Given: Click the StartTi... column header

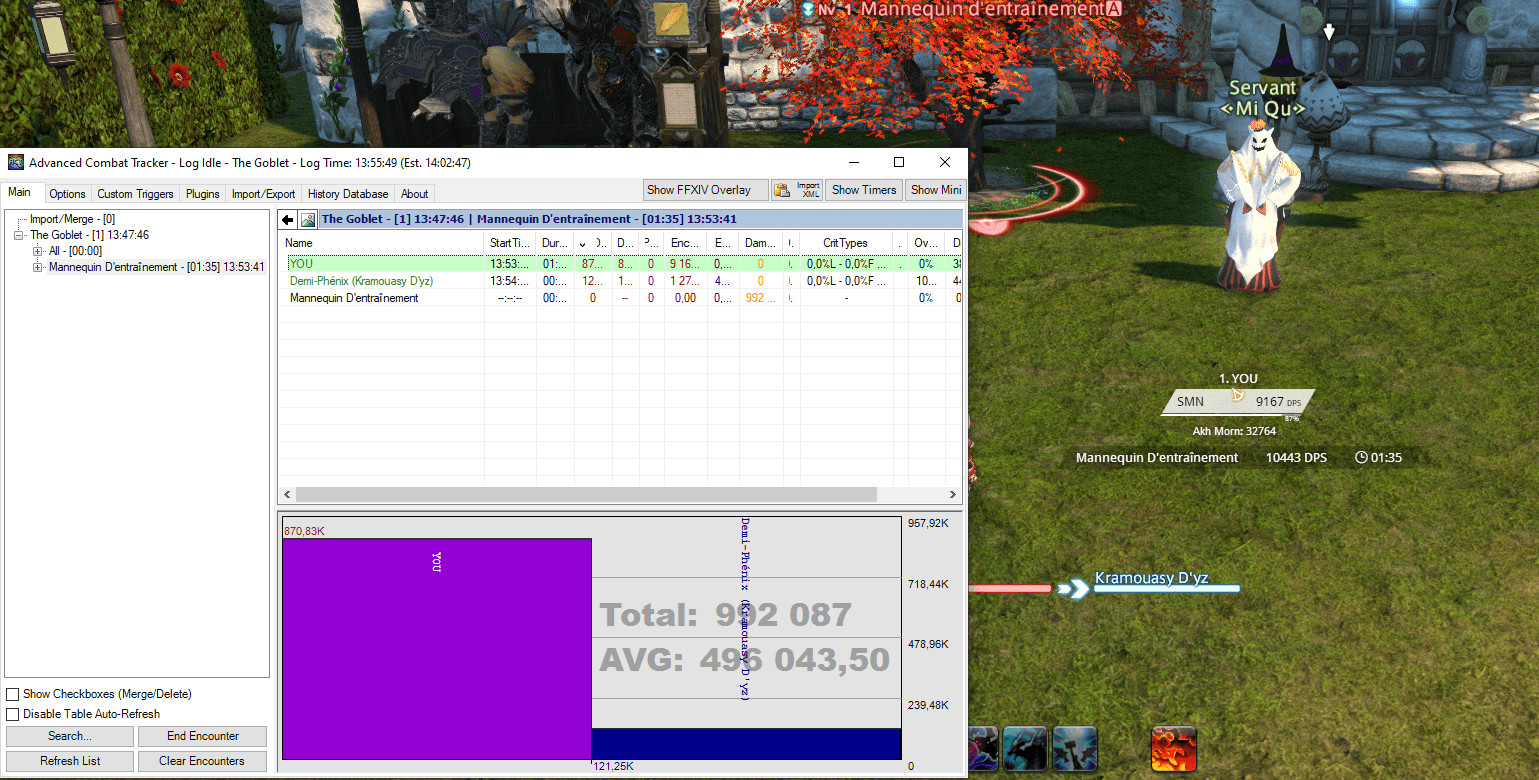Looking at the screenshot, I should [510, 243].
